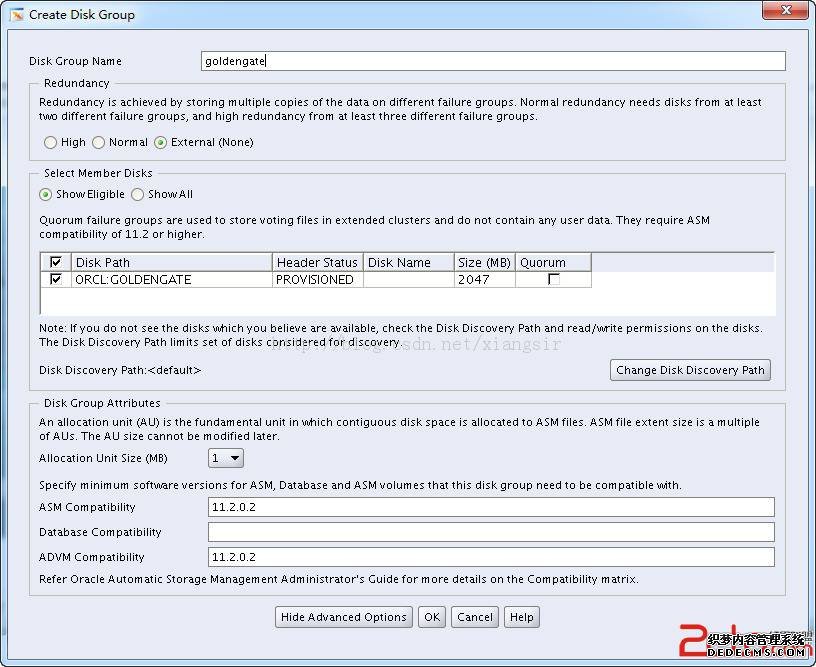Enable Quorum for ORCL:GOLDENGATE disk
The width and height of the screenshot is (816, 667).
[553, 280]
